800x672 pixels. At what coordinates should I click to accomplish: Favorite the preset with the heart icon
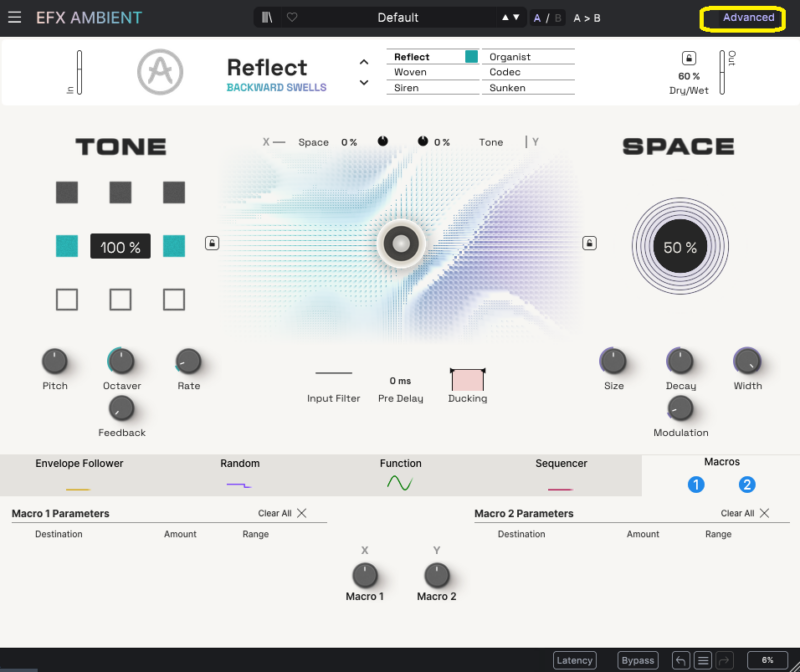point(292,18)
